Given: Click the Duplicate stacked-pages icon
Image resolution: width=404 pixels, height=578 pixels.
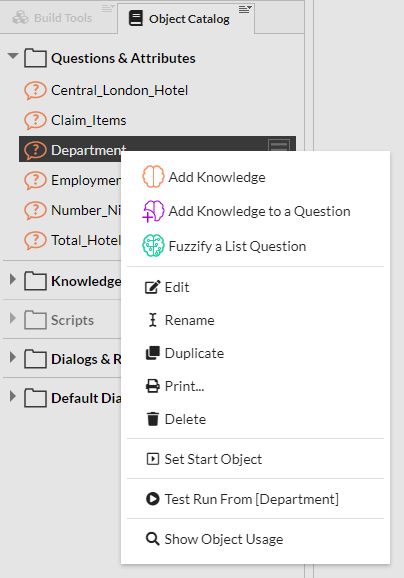Looking at the screenshot, I should (x=153, y=353).
